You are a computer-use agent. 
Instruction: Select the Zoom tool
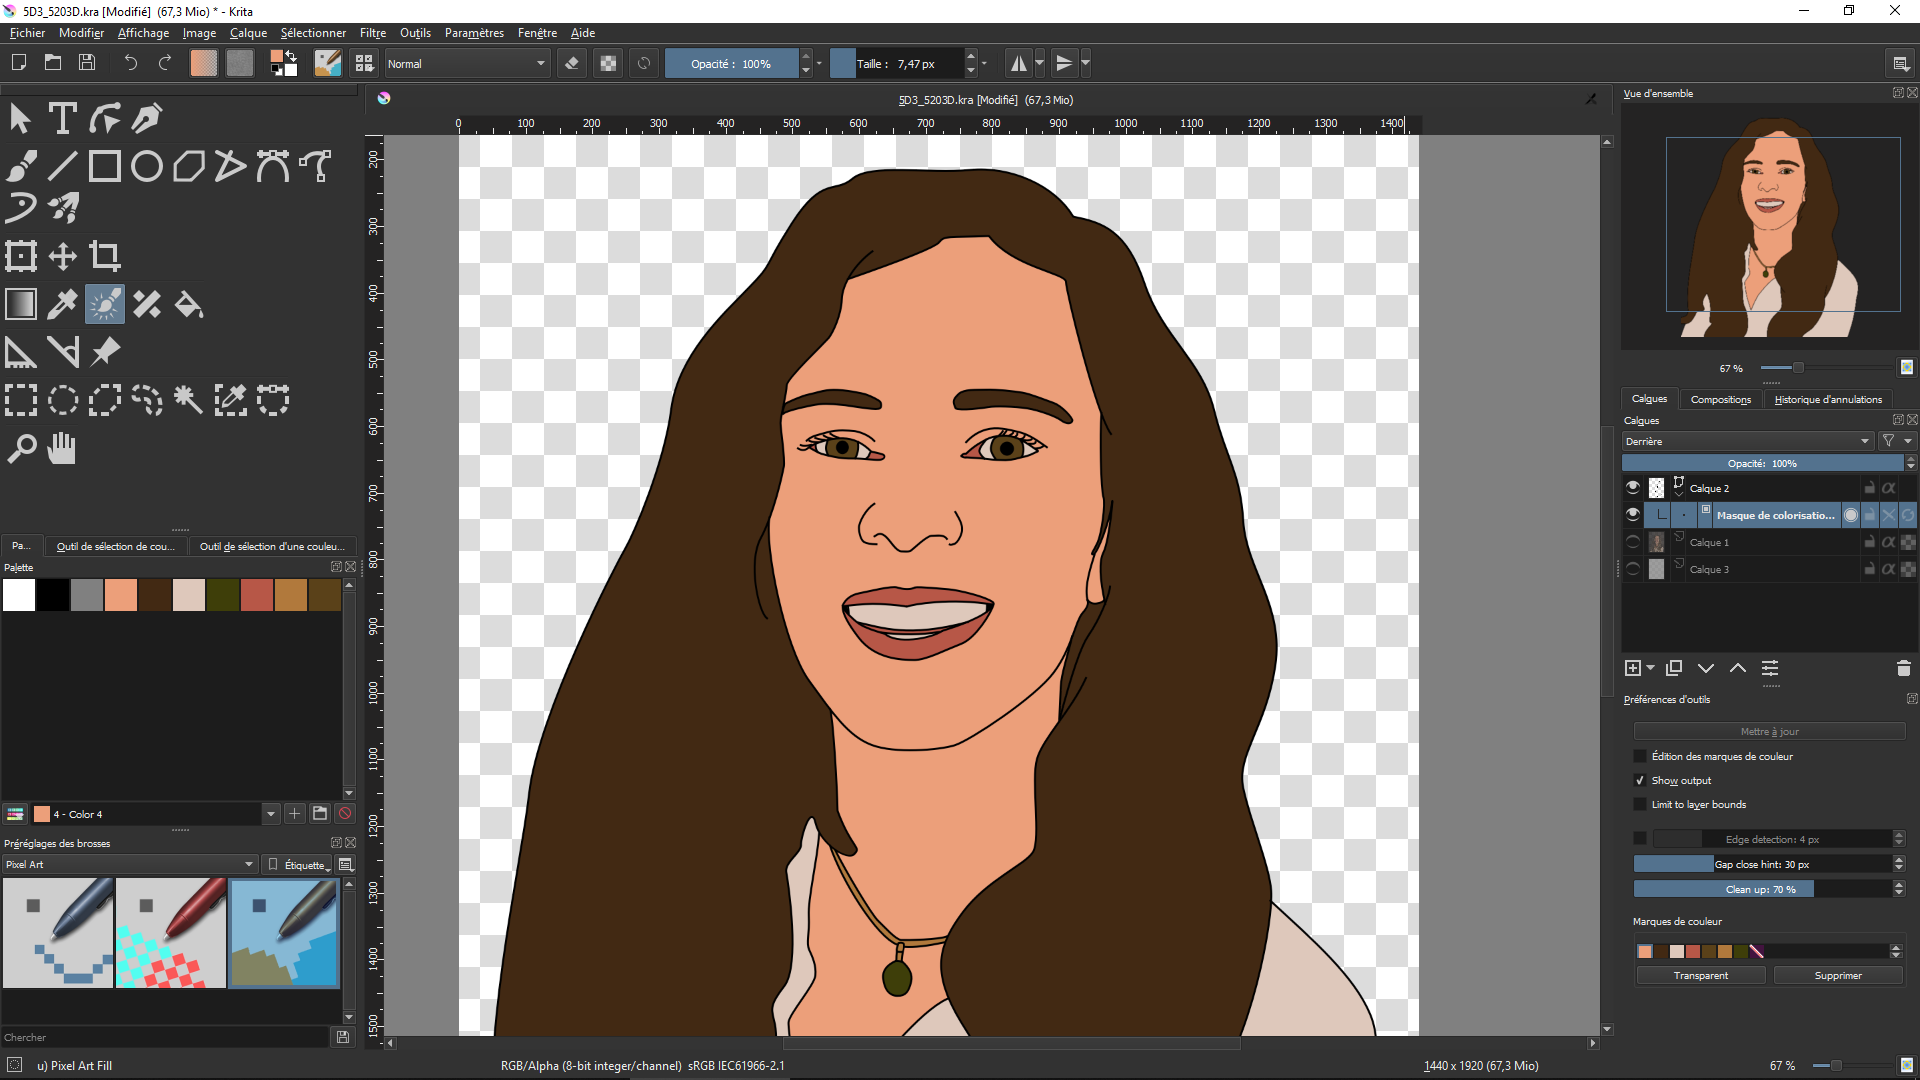pyautogui.click(x=21, y=448)
